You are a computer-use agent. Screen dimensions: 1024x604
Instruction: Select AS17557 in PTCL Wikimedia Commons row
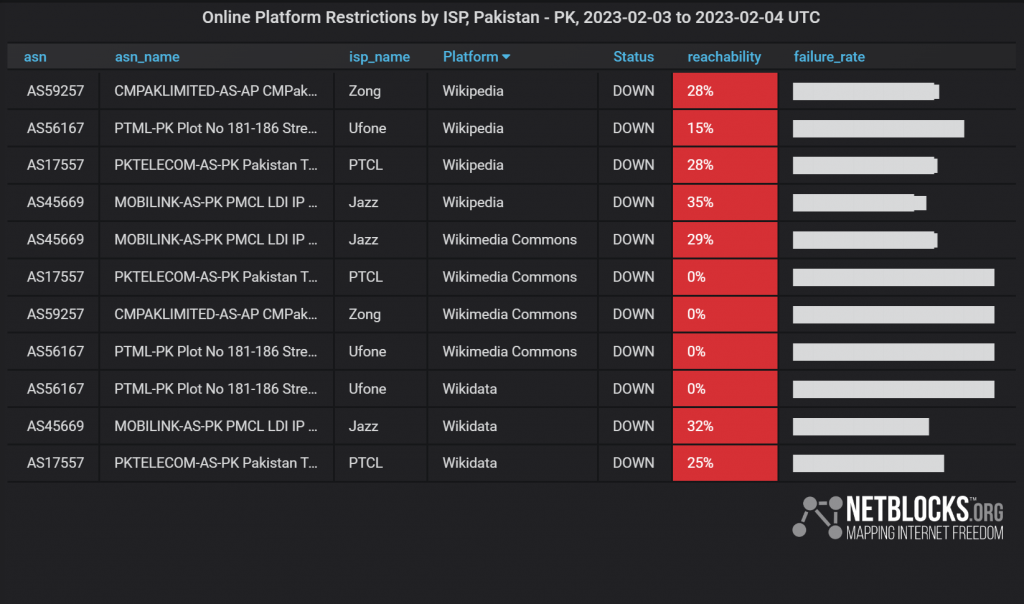(56, 277)
